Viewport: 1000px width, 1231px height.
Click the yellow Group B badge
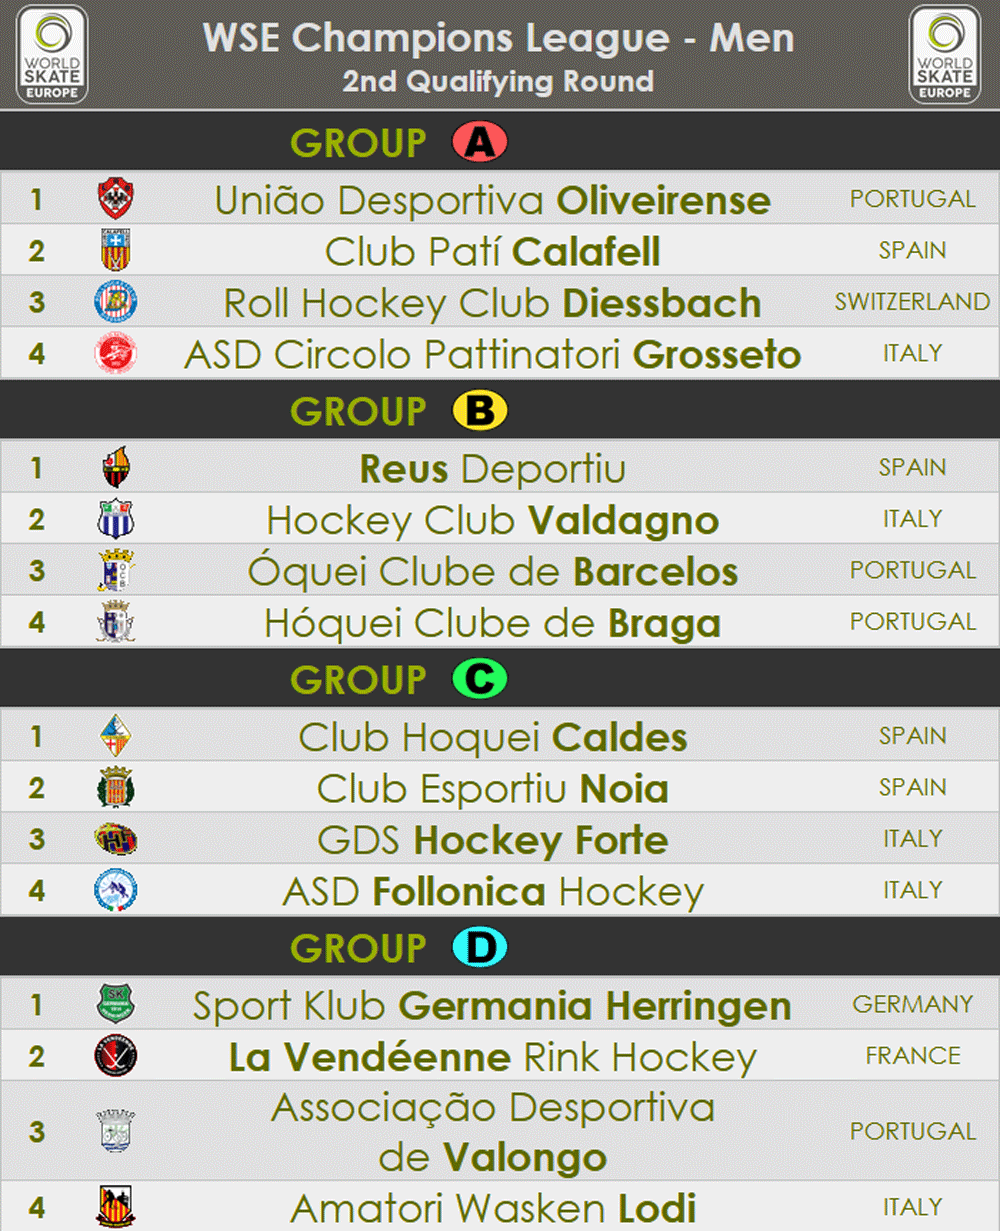coord(480,411)
